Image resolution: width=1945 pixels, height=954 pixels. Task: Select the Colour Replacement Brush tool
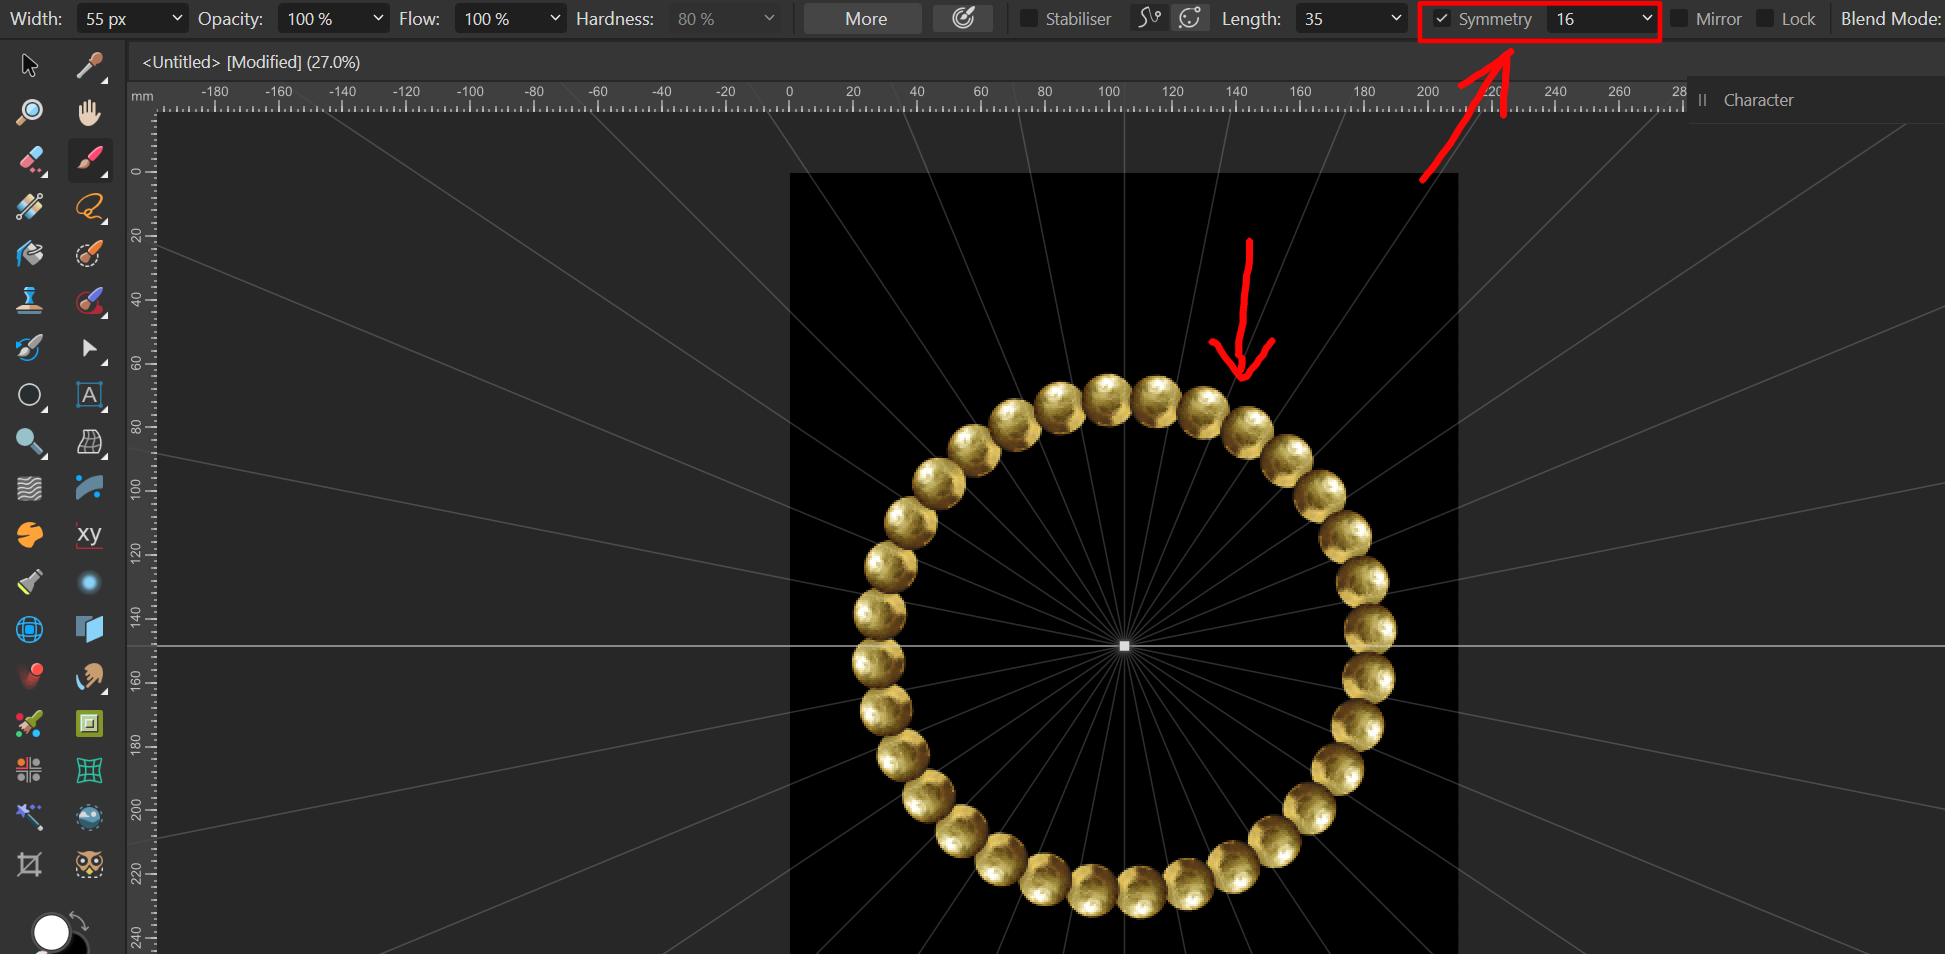tap(30, 723)
